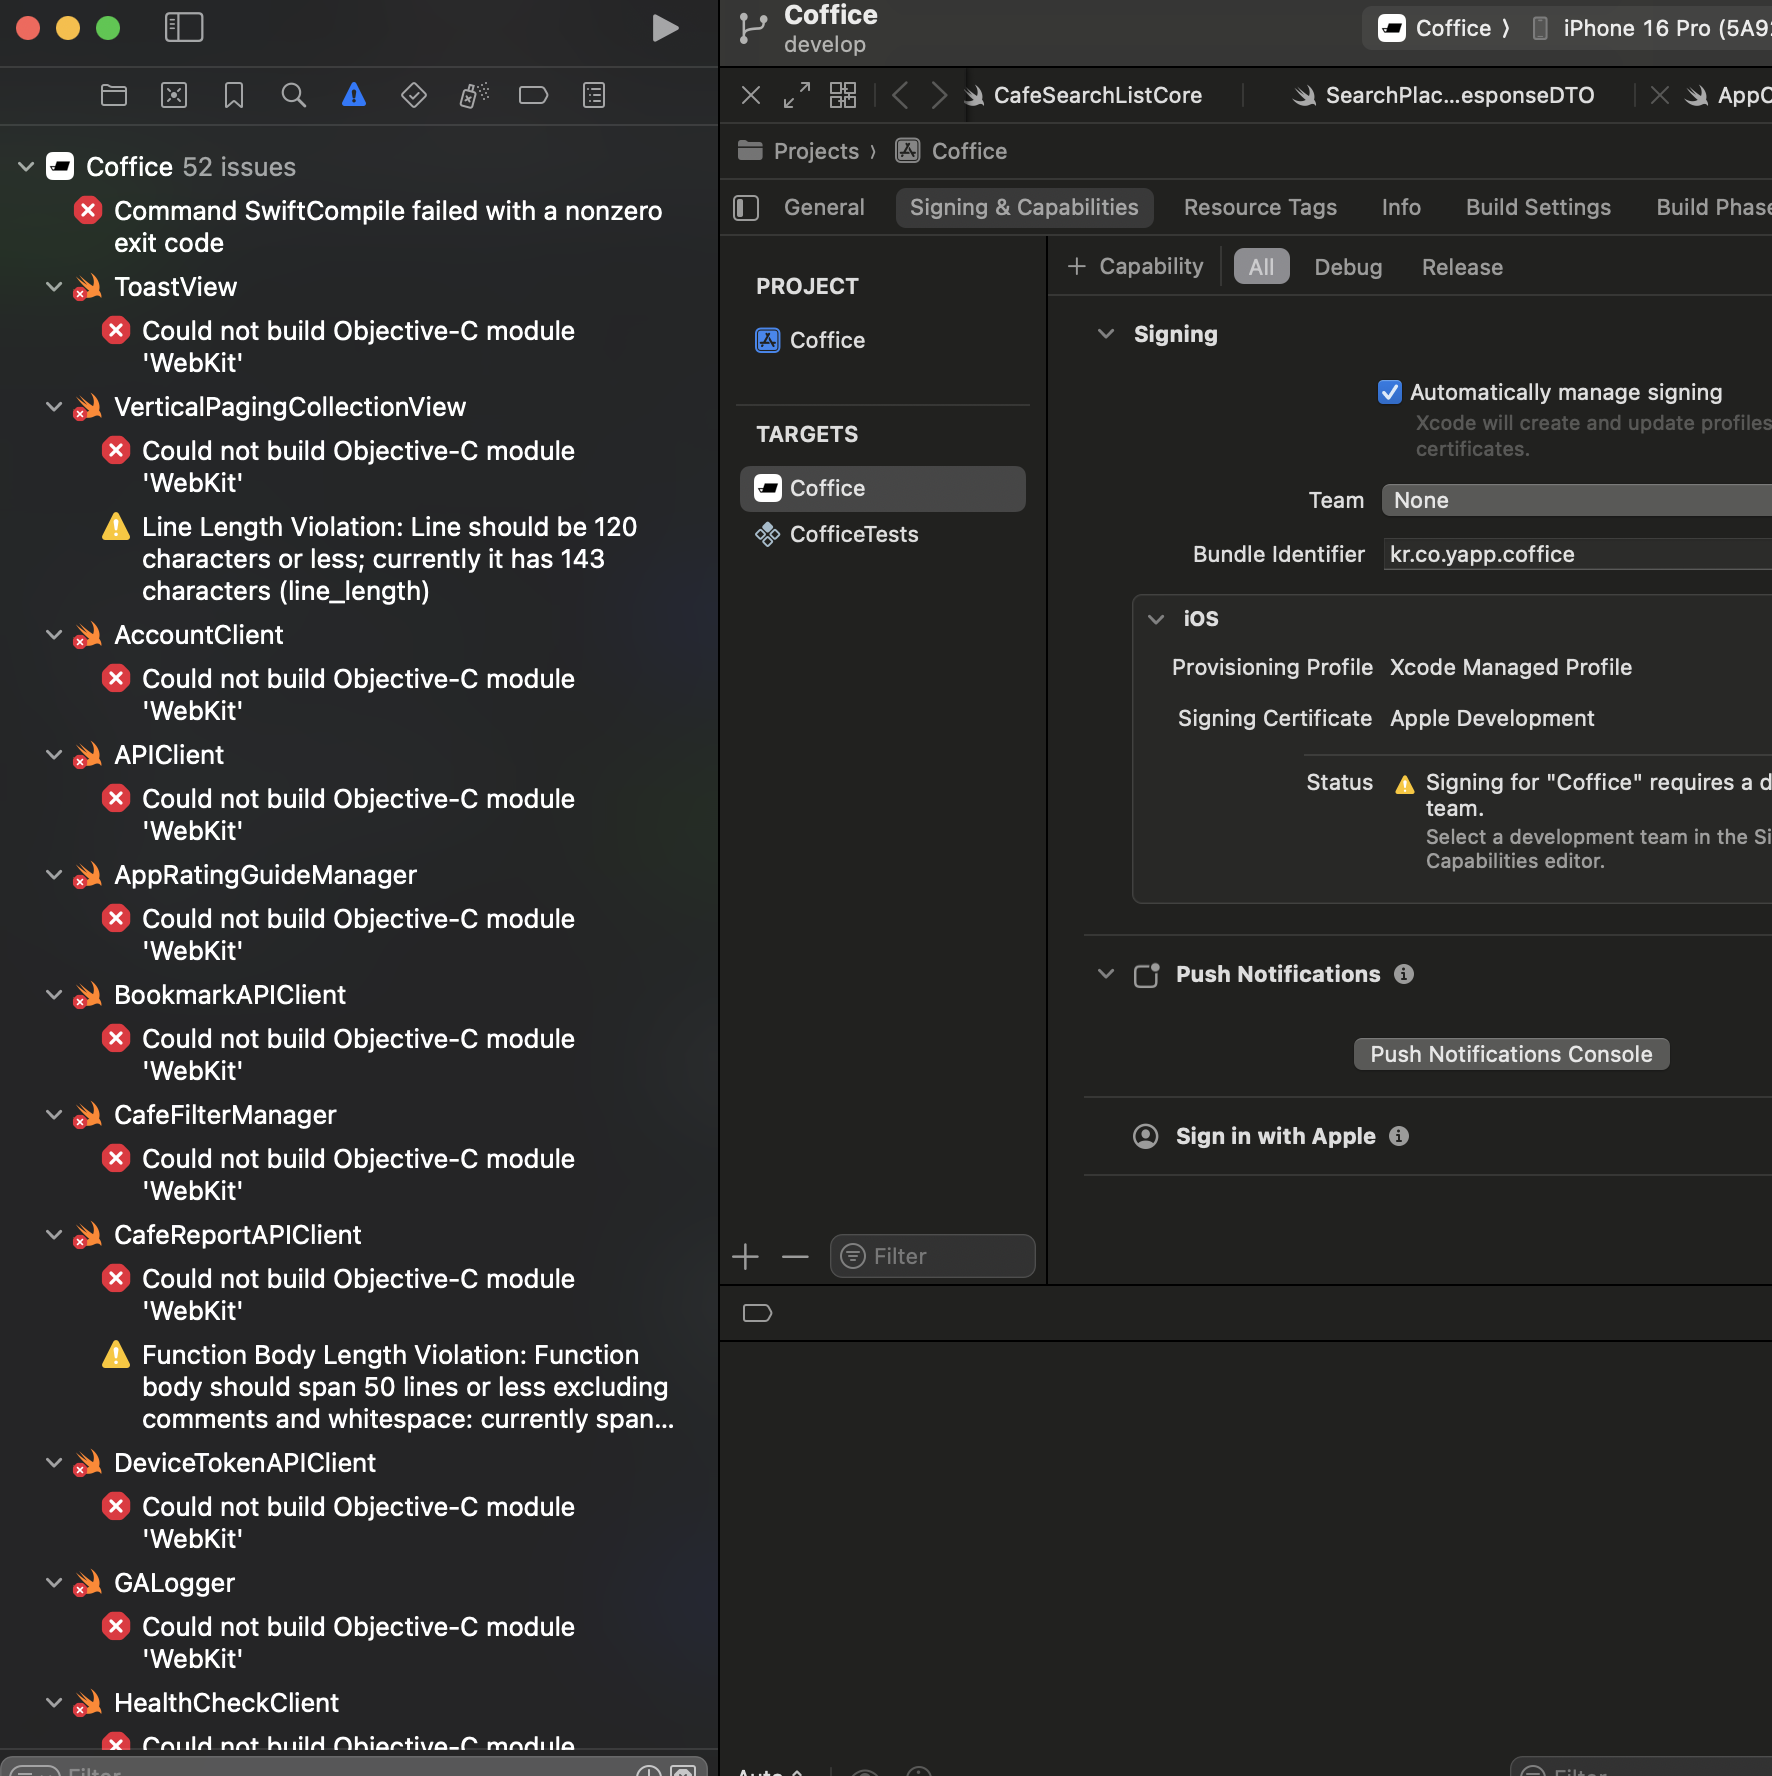Viewport: 1772px width, 1776px height.
Task: Collapse the CafeReportAPIClient issue group
Action: [54, 1235]
